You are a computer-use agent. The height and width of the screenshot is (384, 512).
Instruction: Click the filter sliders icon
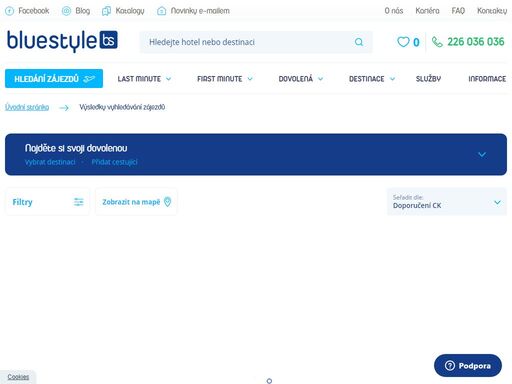79,202
